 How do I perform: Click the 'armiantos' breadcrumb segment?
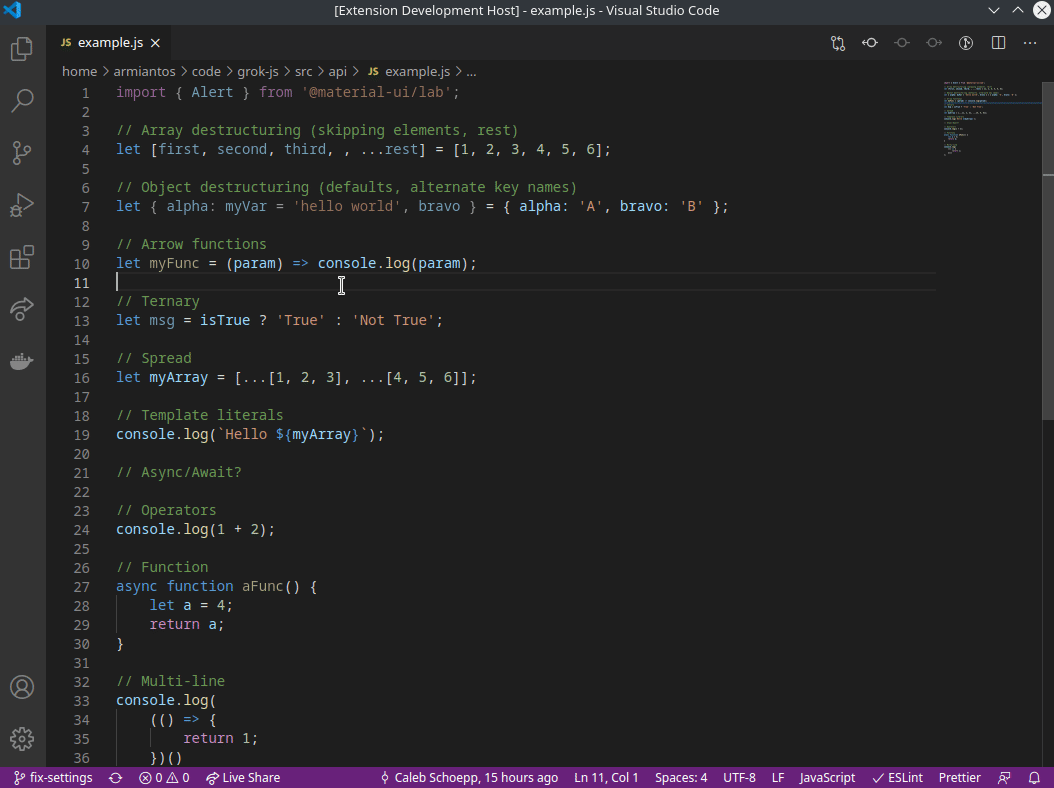pos(145,71)
